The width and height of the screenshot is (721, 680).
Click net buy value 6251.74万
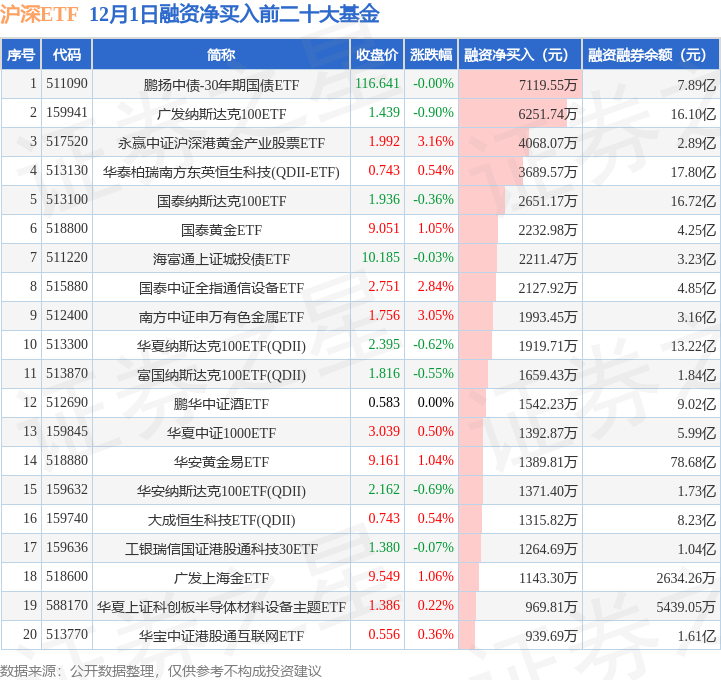pyautogui.click(x=548, y=114)
